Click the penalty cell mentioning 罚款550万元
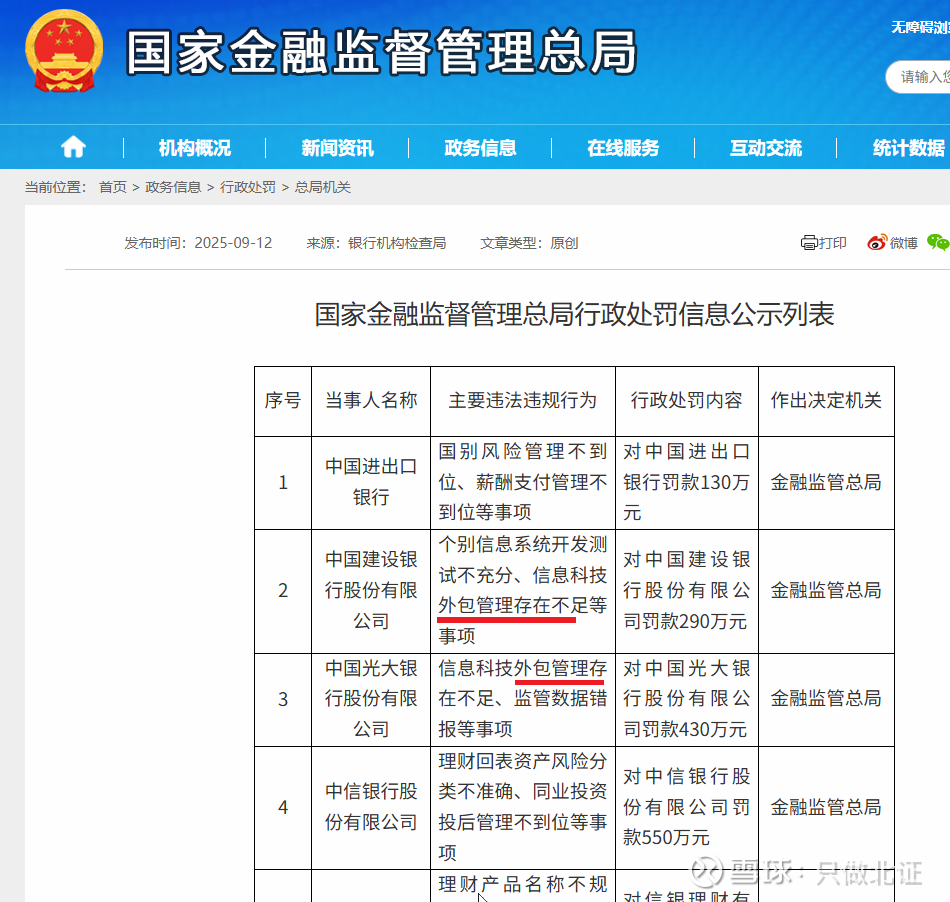950x902 pixels. coord(686,807)
